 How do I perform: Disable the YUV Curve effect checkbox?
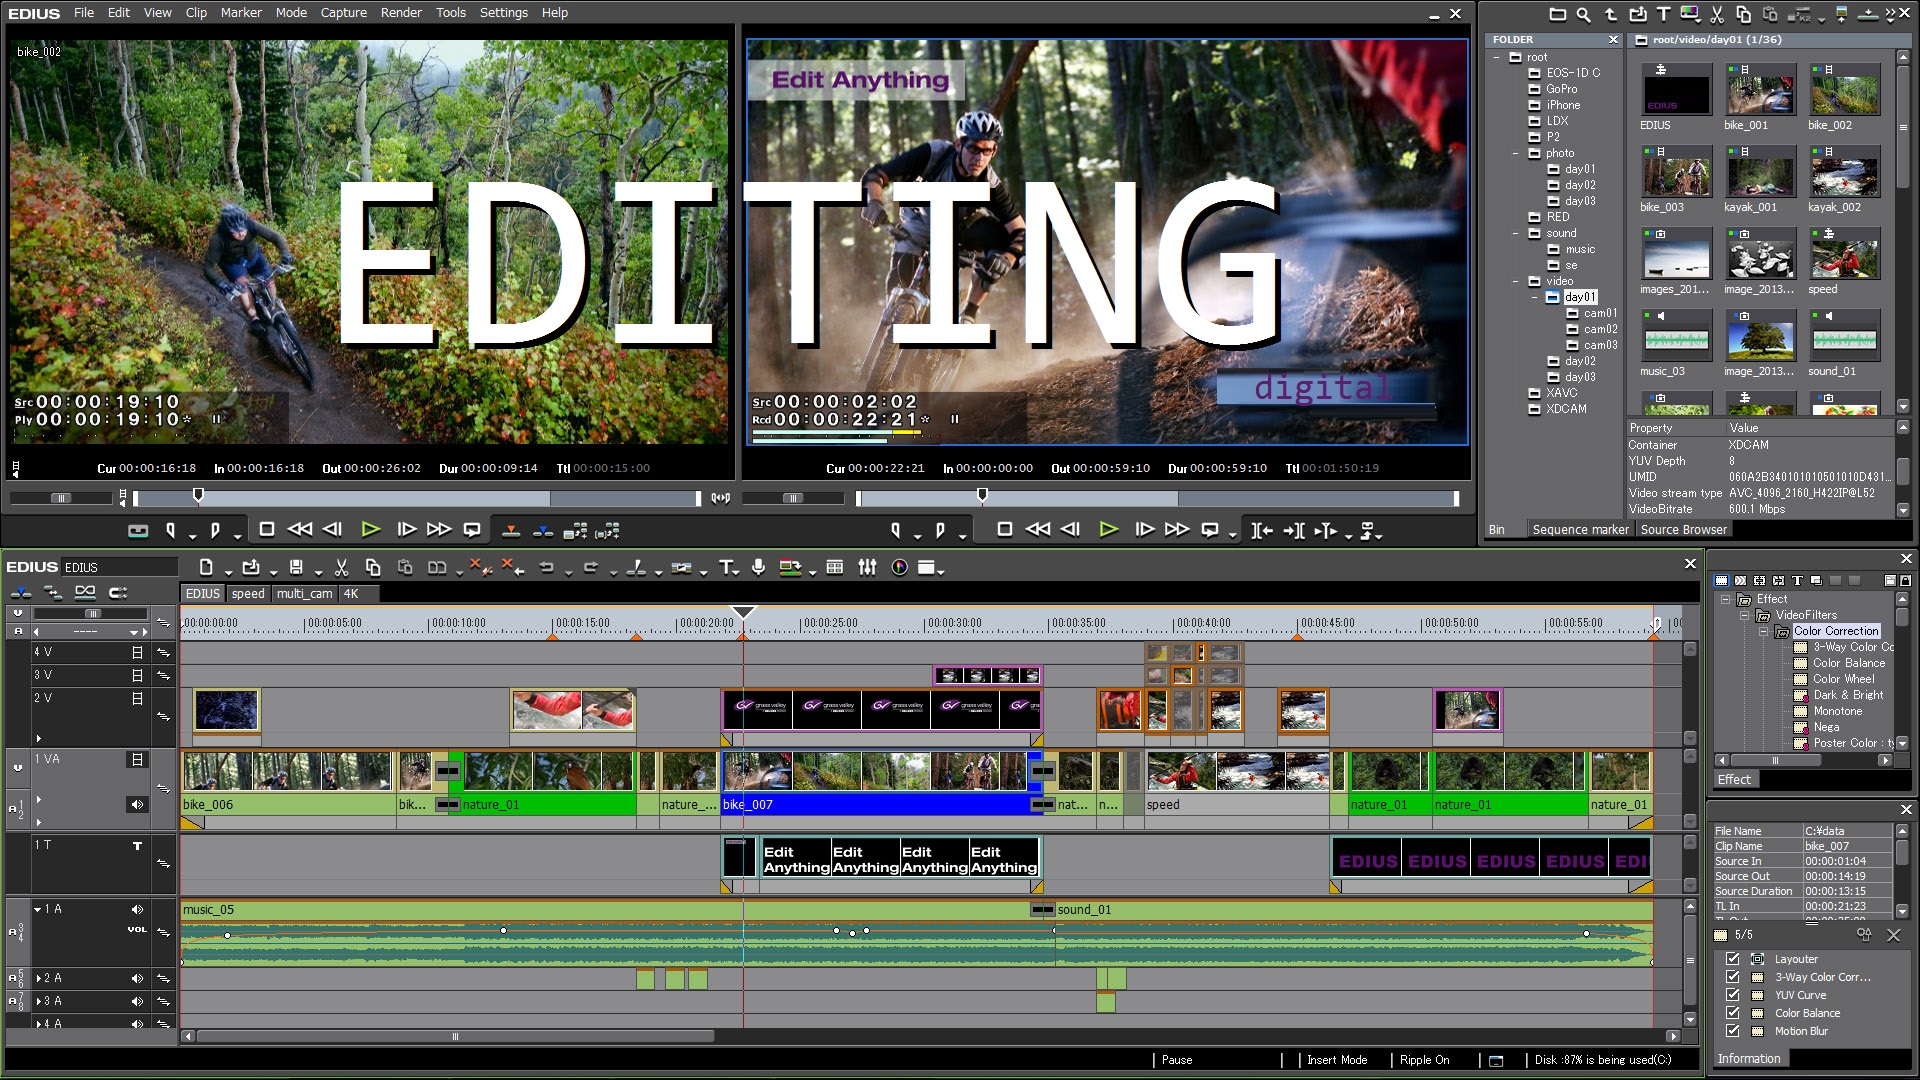click(1733, 995)
